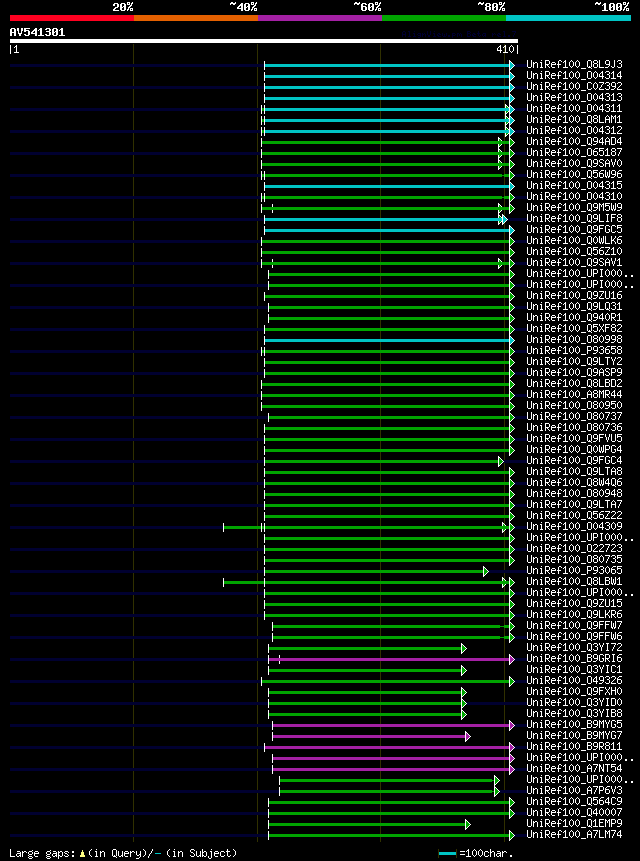
Task: Select the UniRef100_Q0WLK6 label
Action: 574,241
